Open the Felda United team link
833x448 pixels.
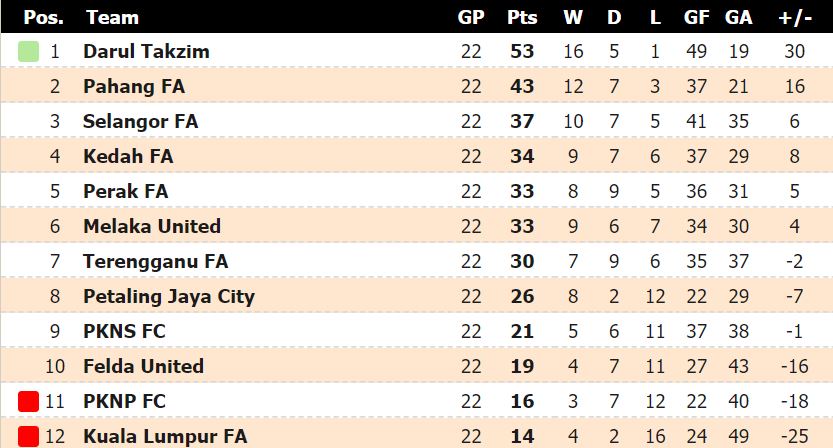click(143, 366)
